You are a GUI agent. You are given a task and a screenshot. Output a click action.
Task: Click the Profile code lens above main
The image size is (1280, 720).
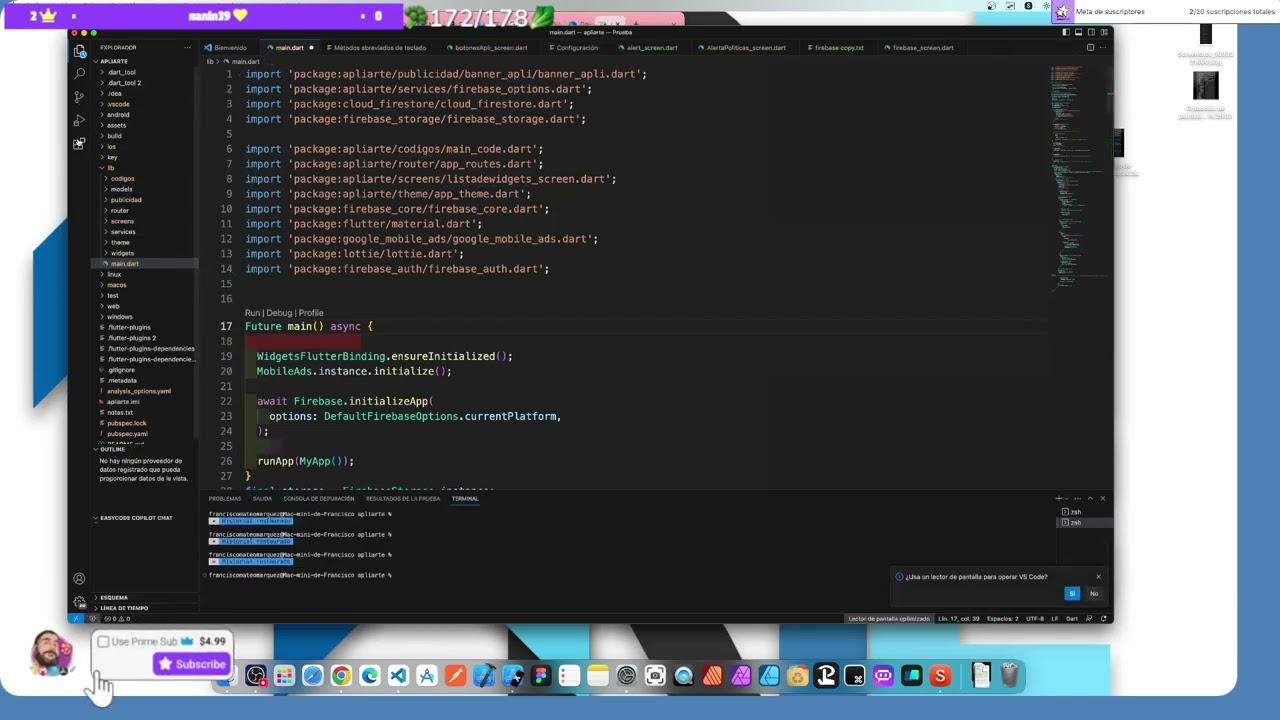pyautogui.click(x=311, y=313)
